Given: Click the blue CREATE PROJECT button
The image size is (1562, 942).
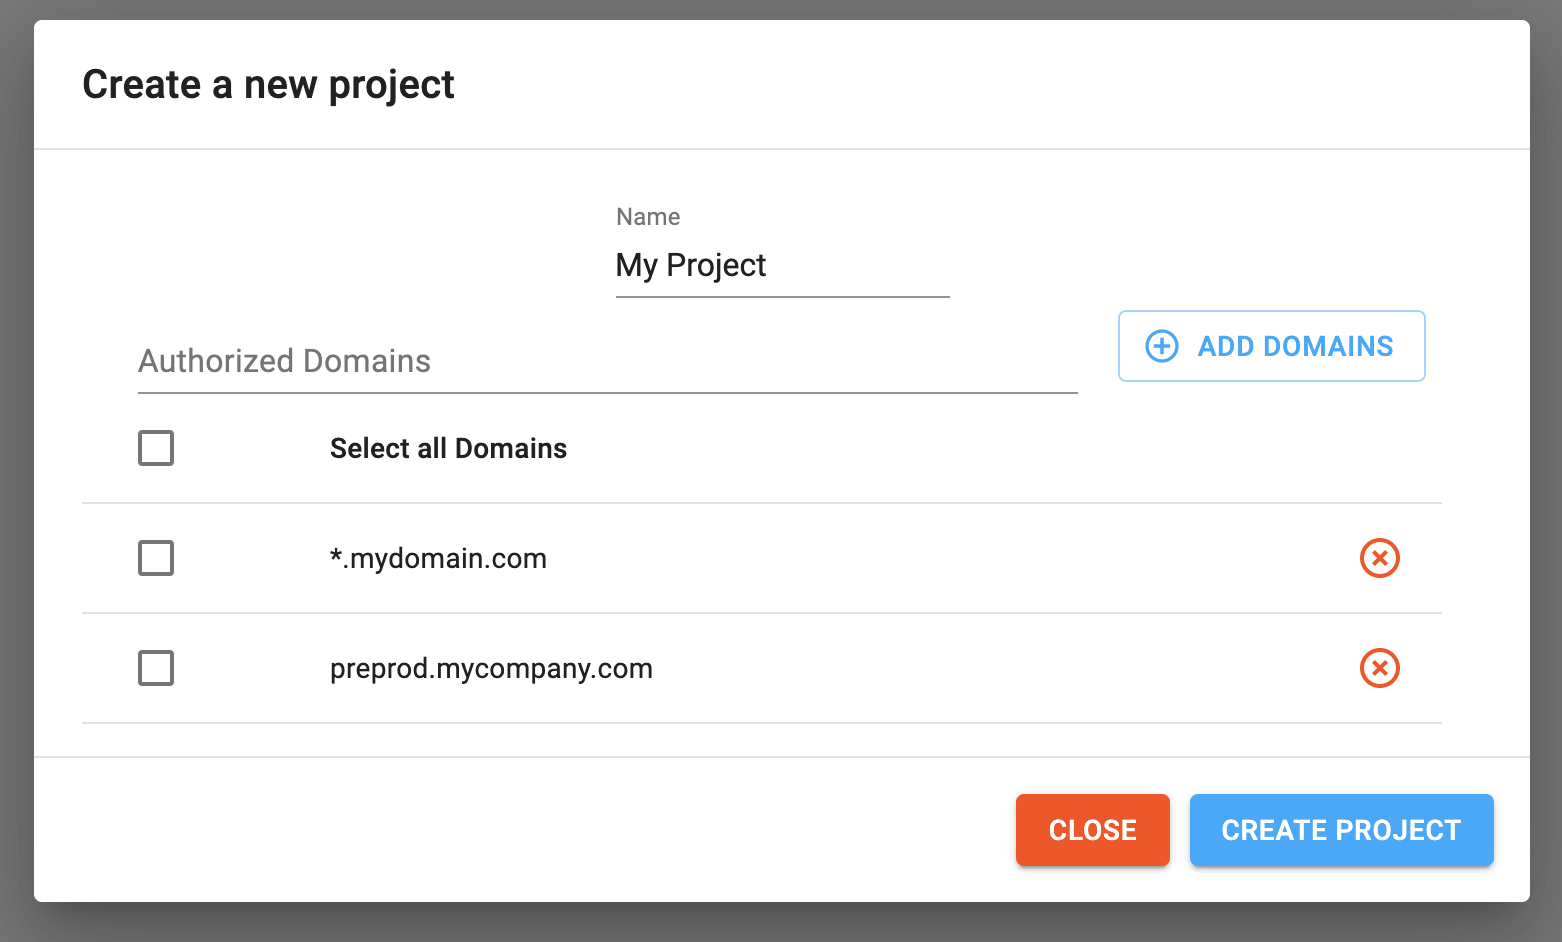Looking at the screenshot, I should pyautogui.click(x=1341, y=830).
